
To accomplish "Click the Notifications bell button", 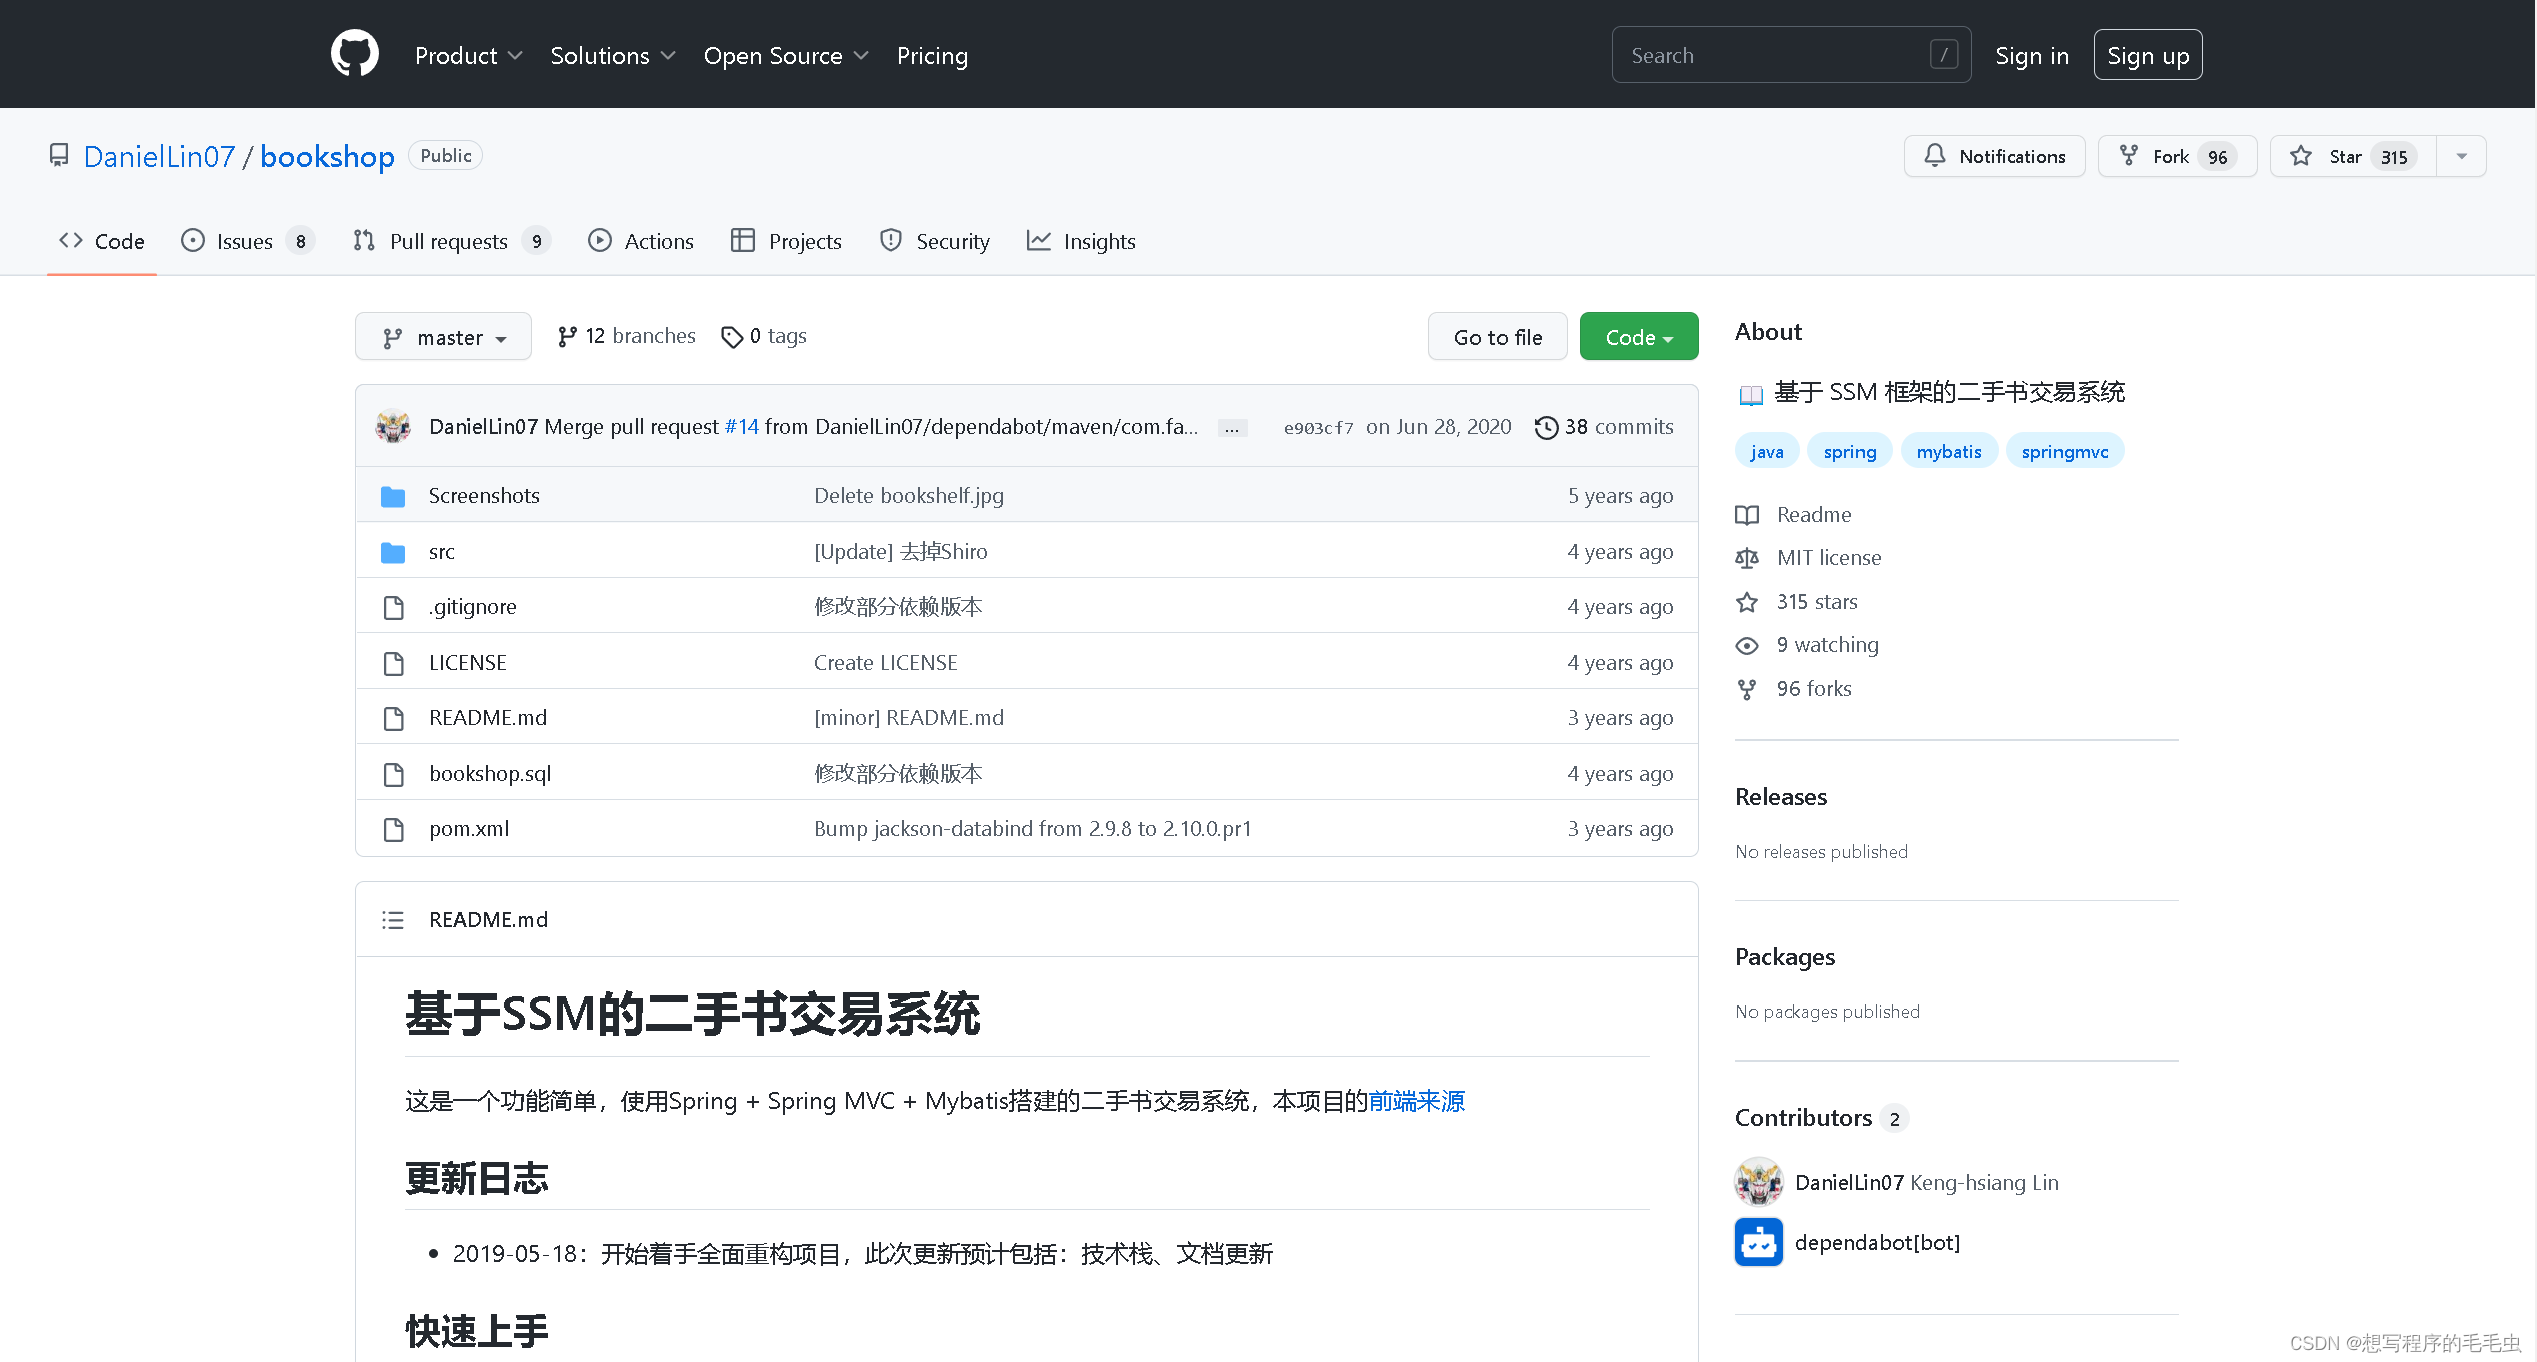I will (x=1994, y=156).
